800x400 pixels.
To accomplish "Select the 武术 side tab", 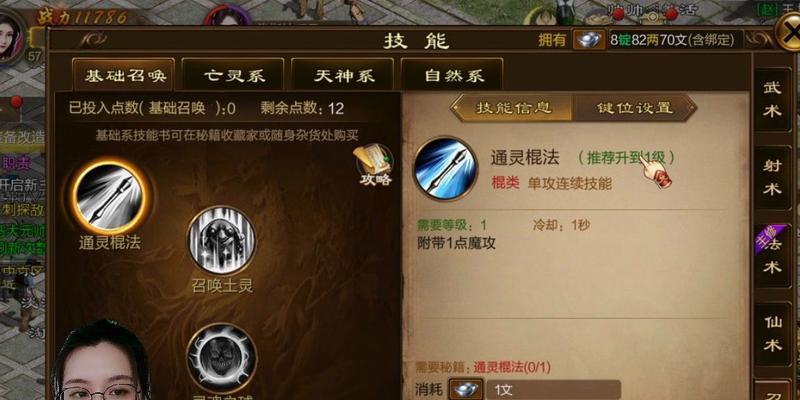I will point(772,99).
